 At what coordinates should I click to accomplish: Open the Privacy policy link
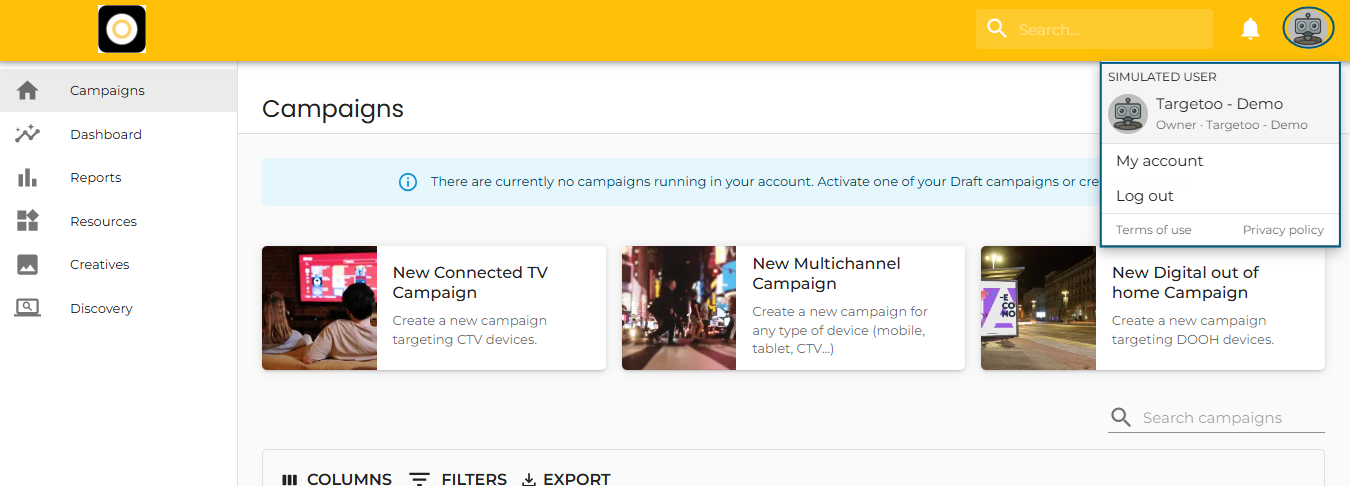tap(1283, 230)
